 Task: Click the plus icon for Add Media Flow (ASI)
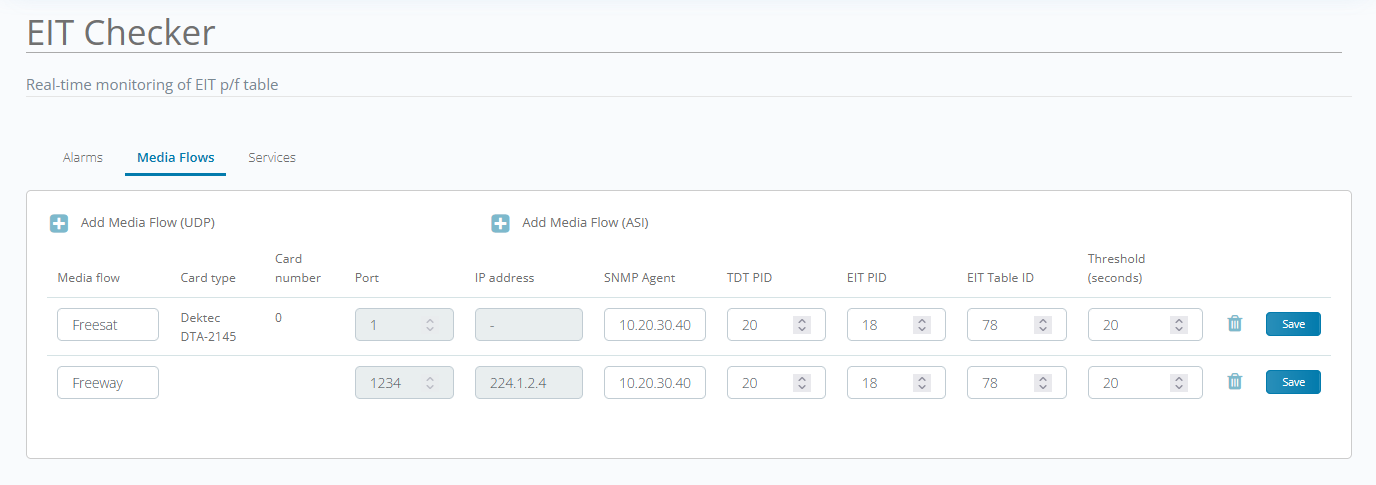tap(500, 223)
